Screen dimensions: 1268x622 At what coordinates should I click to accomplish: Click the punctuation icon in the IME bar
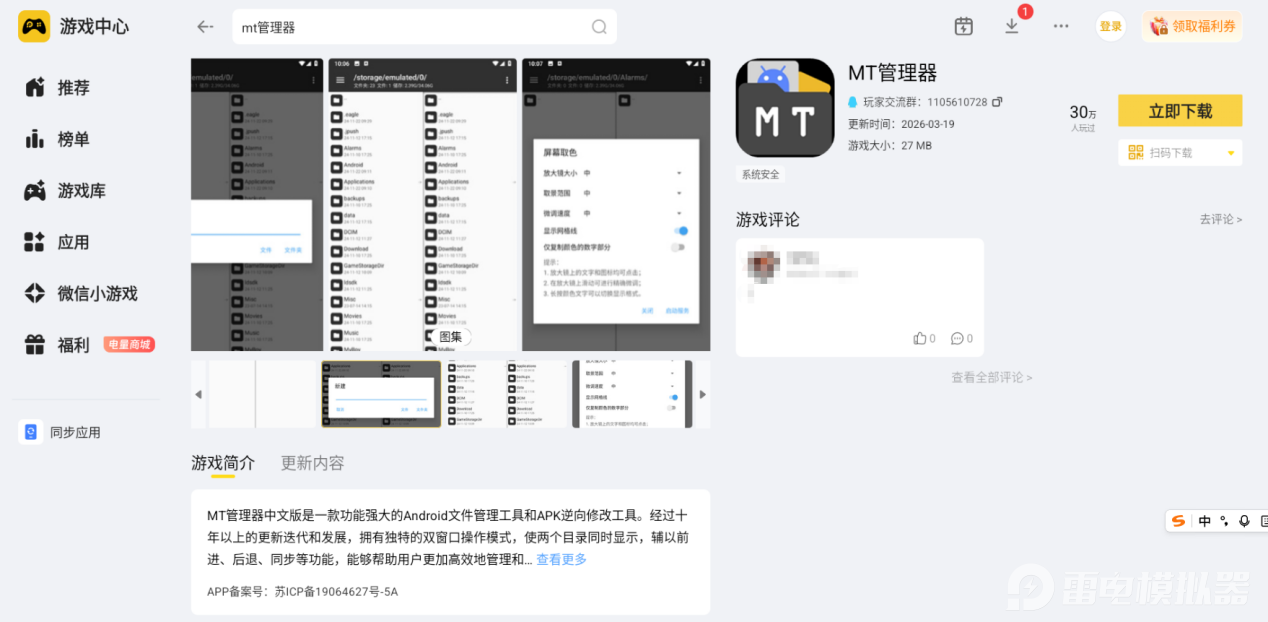[1224, 521]
